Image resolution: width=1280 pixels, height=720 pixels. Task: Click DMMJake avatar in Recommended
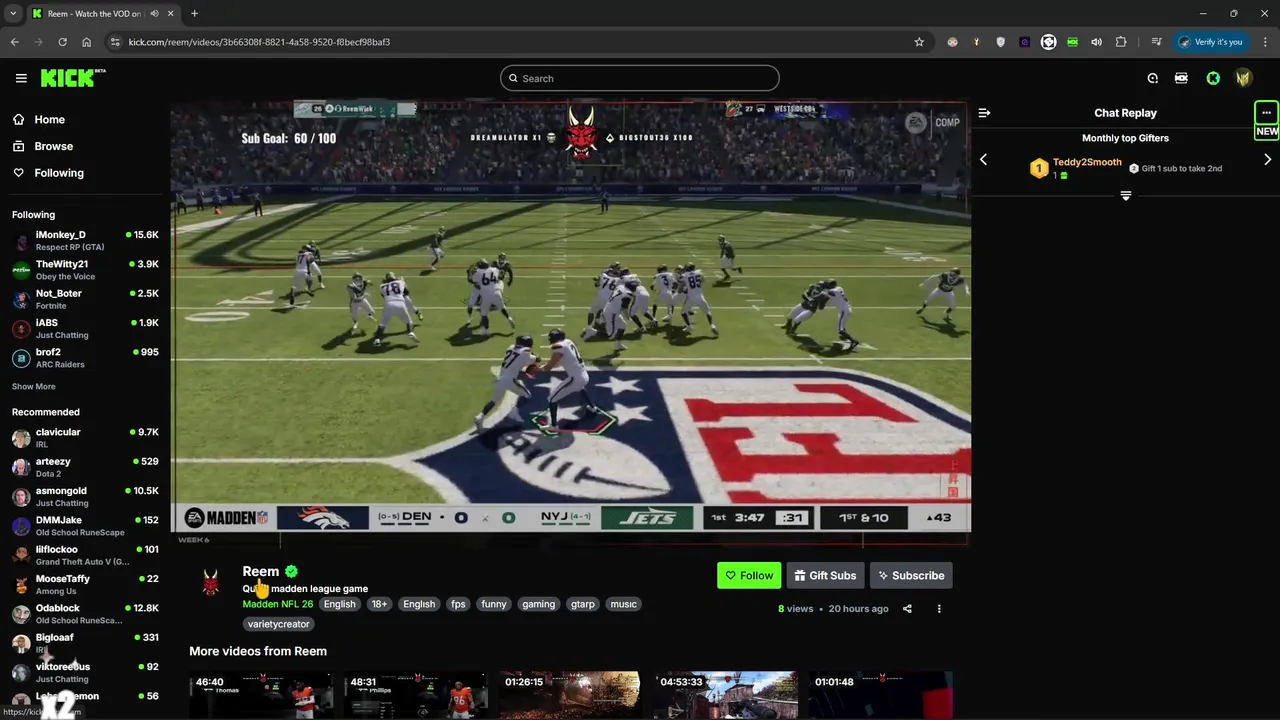(x=21, y=526)
